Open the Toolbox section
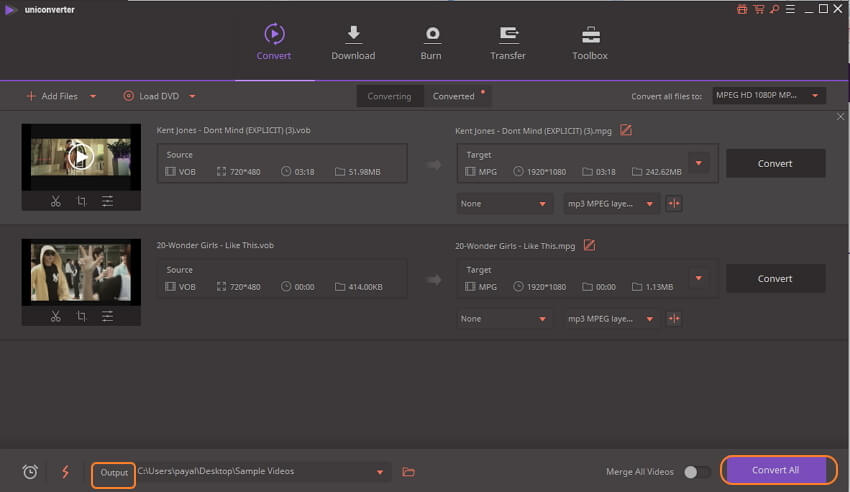850x492 pixels. coord(590,42)
